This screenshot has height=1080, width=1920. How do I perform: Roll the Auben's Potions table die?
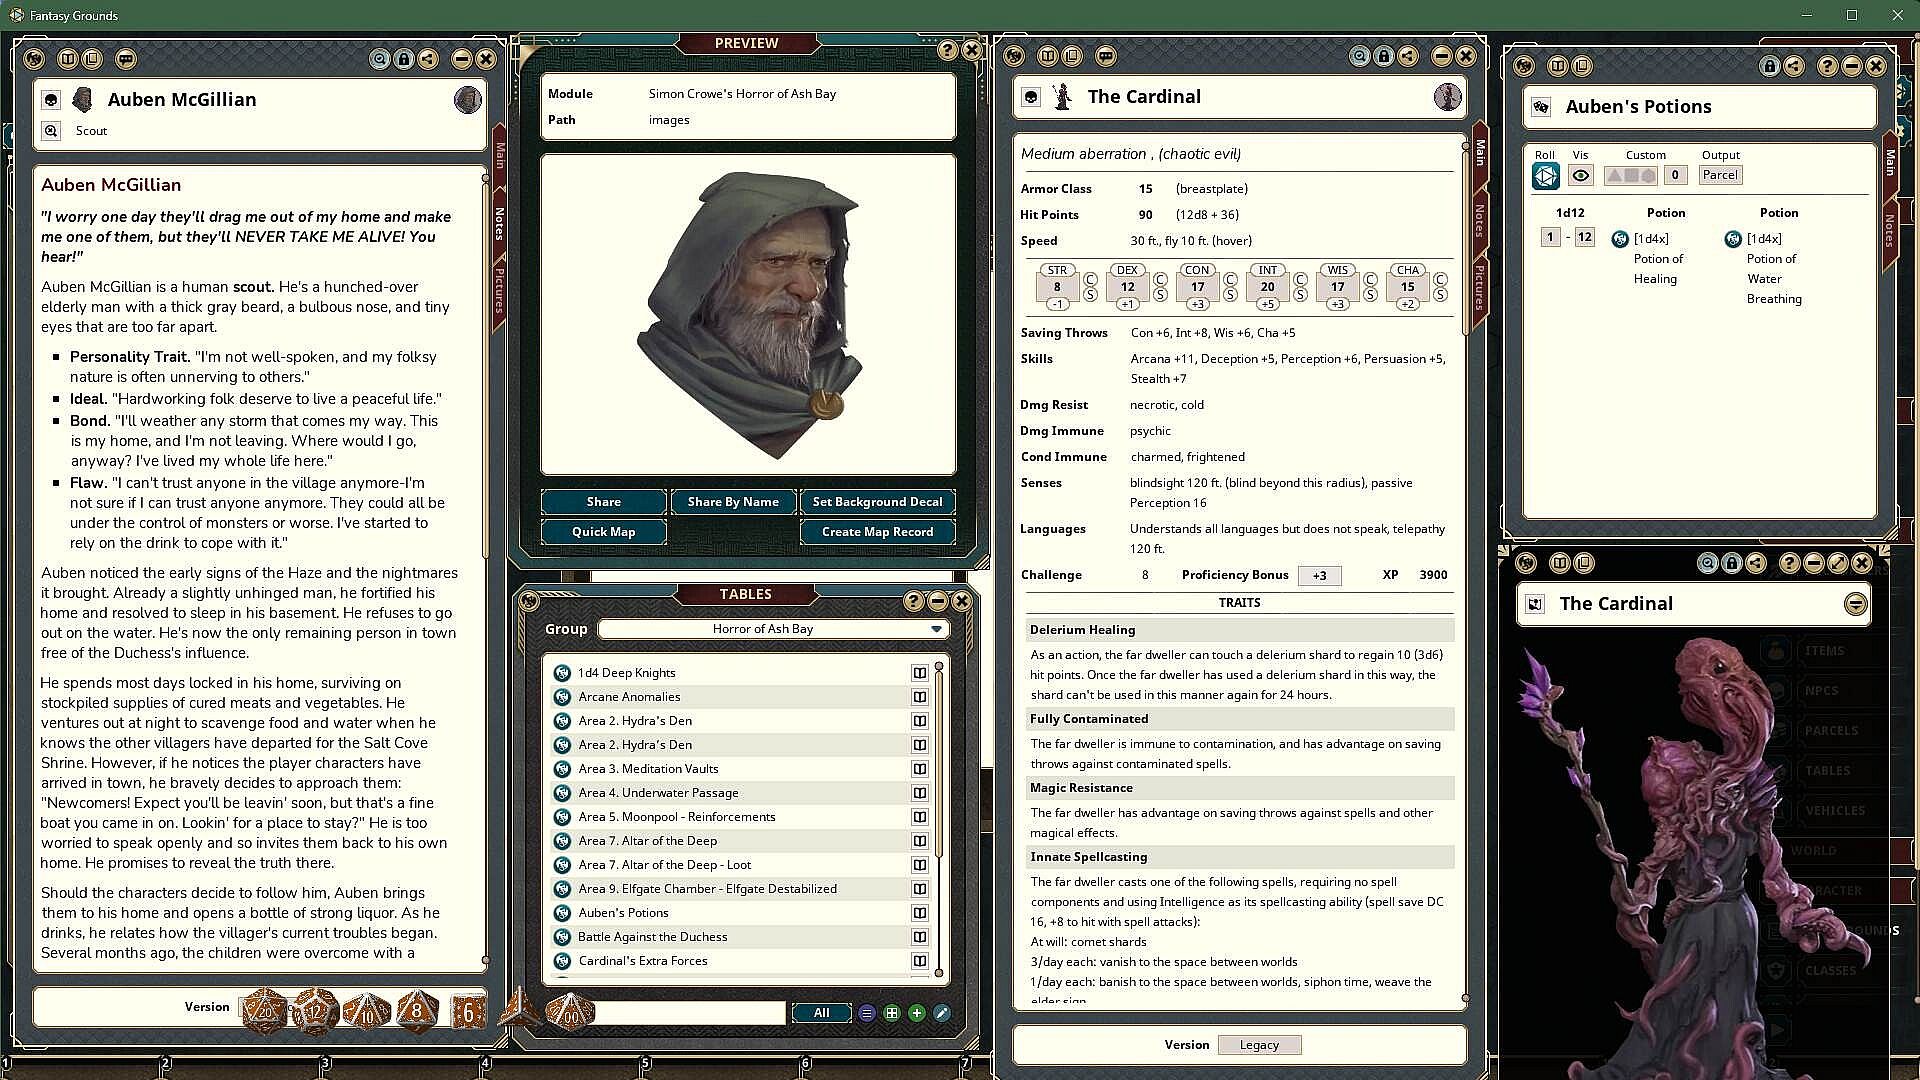[1545, 176]
